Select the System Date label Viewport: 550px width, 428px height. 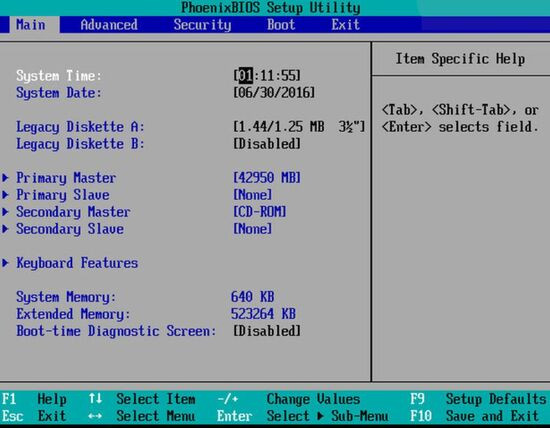(x=59, y=93)
